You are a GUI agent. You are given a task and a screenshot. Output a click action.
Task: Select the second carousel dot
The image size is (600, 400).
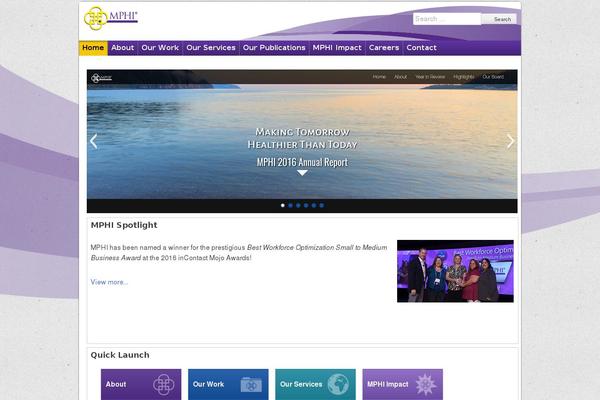[290, 206]
